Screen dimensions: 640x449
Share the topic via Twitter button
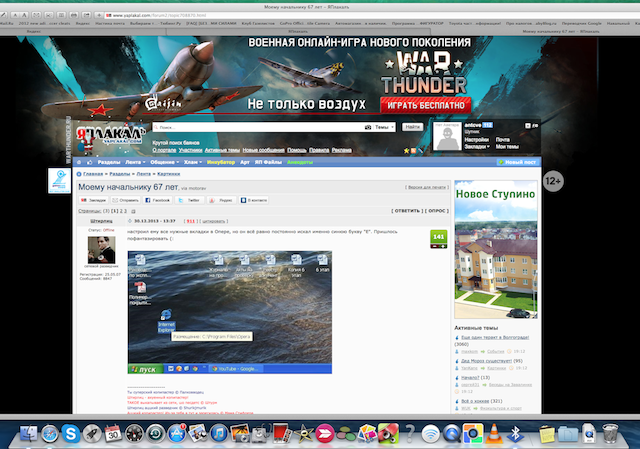click(x=189, y=200)
